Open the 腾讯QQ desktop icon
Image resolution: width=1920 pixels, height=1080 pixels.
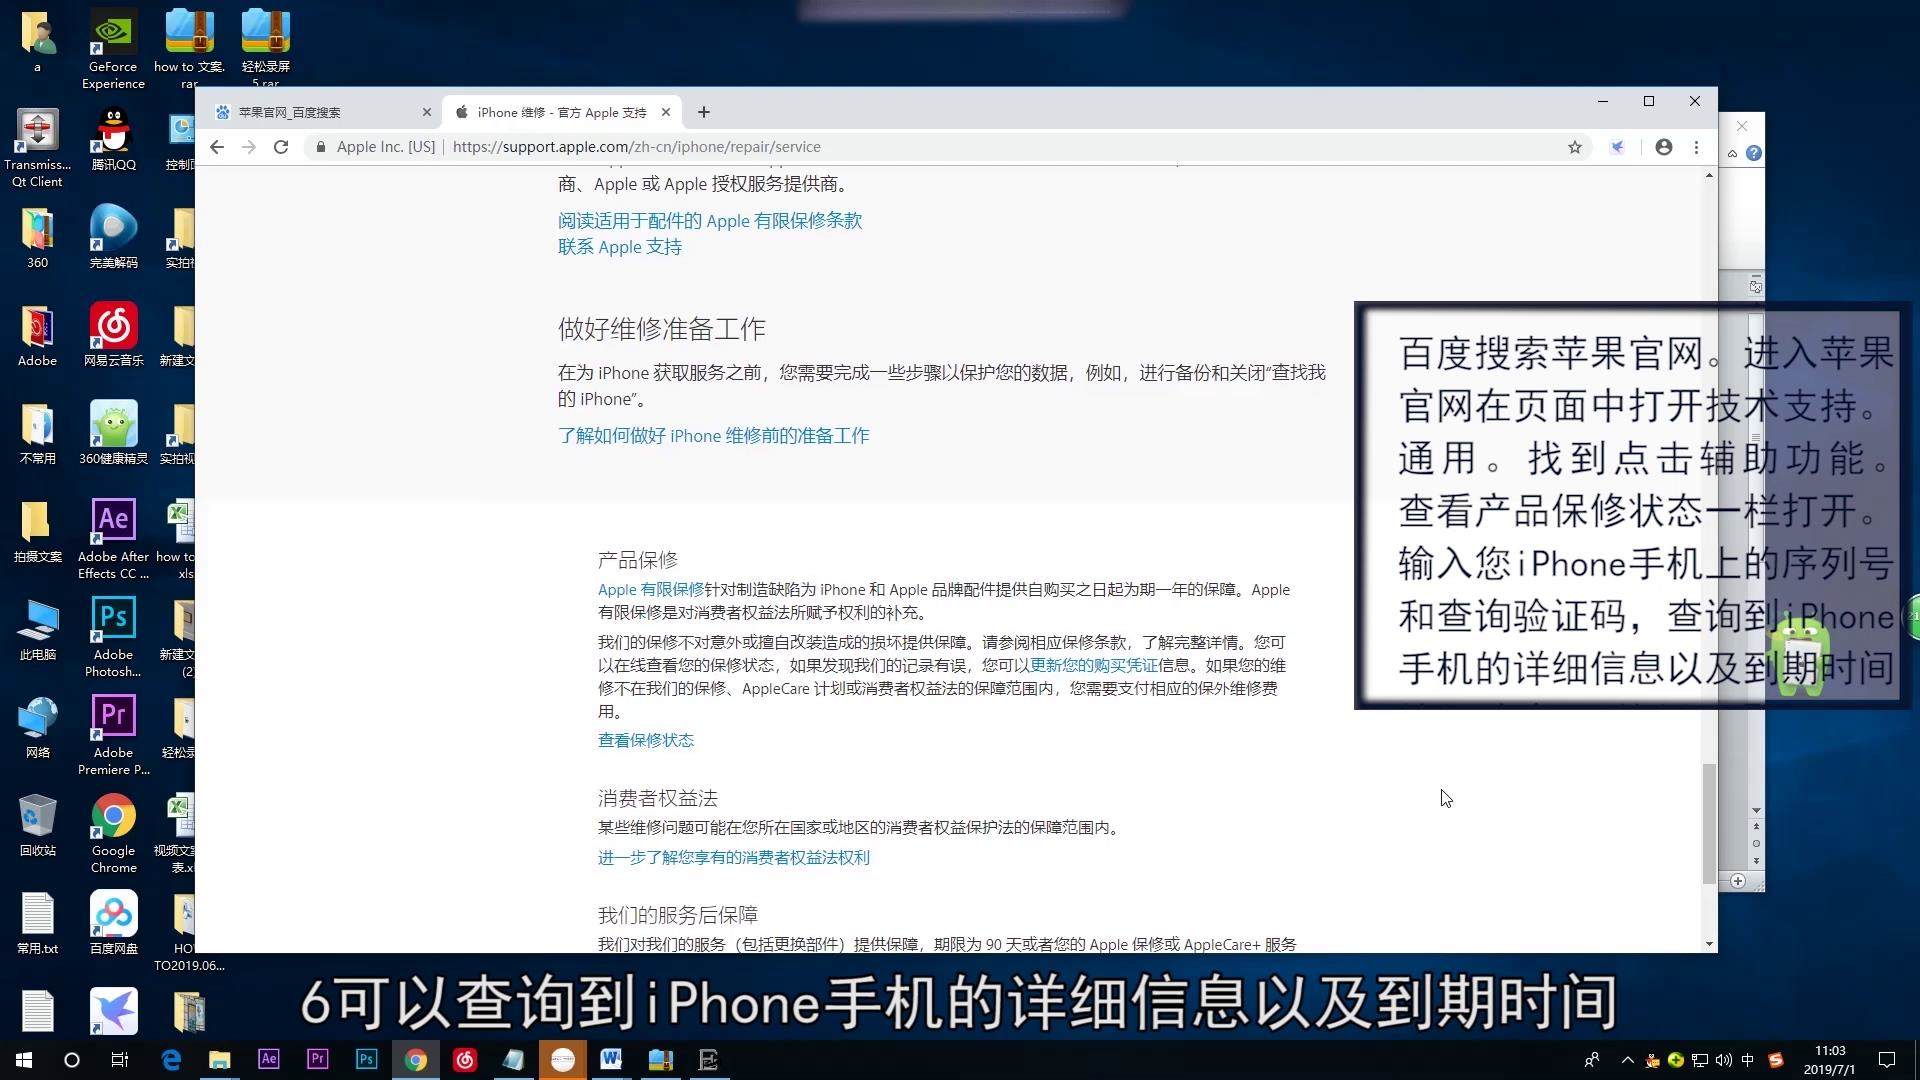coord(113,138)
